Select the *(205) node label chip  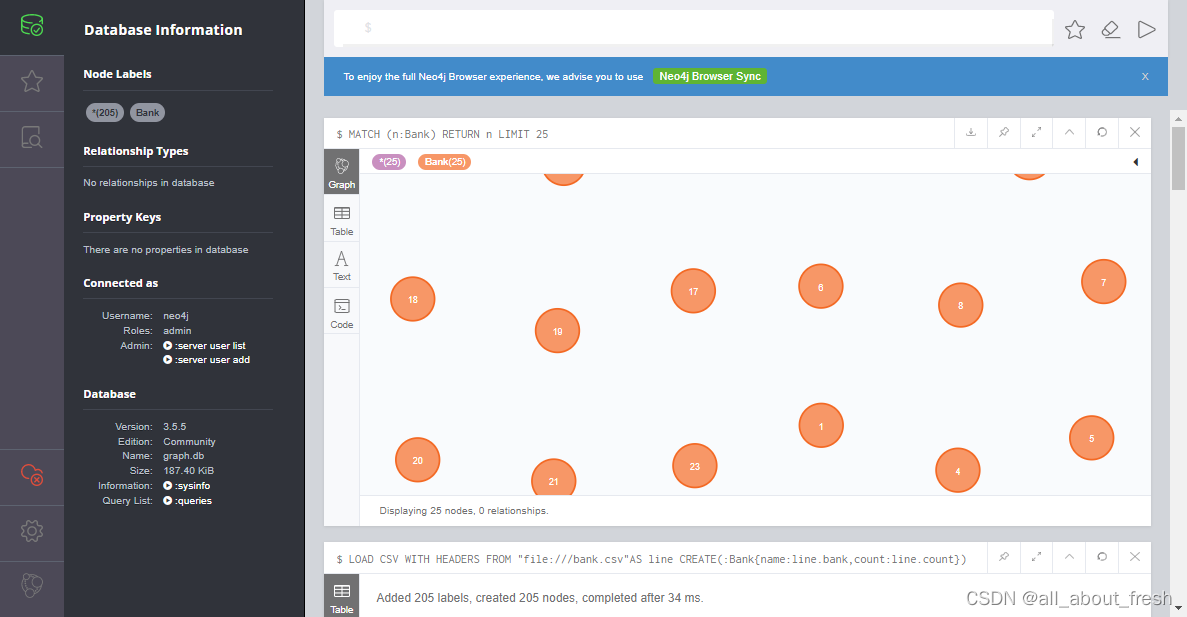pyautogui.click(x=105, y=113)
